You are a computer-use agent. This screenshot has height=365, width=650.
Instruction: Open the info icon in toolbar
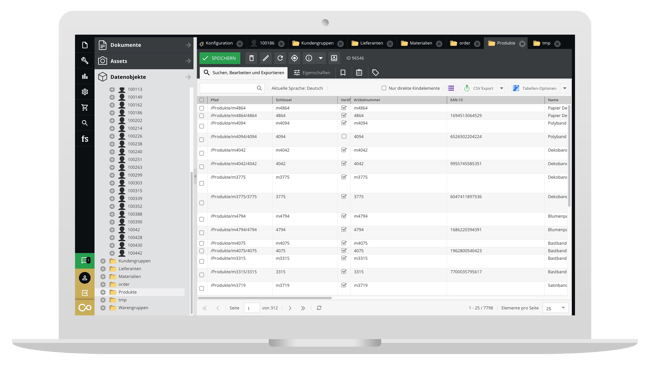(x=309, y=58)
